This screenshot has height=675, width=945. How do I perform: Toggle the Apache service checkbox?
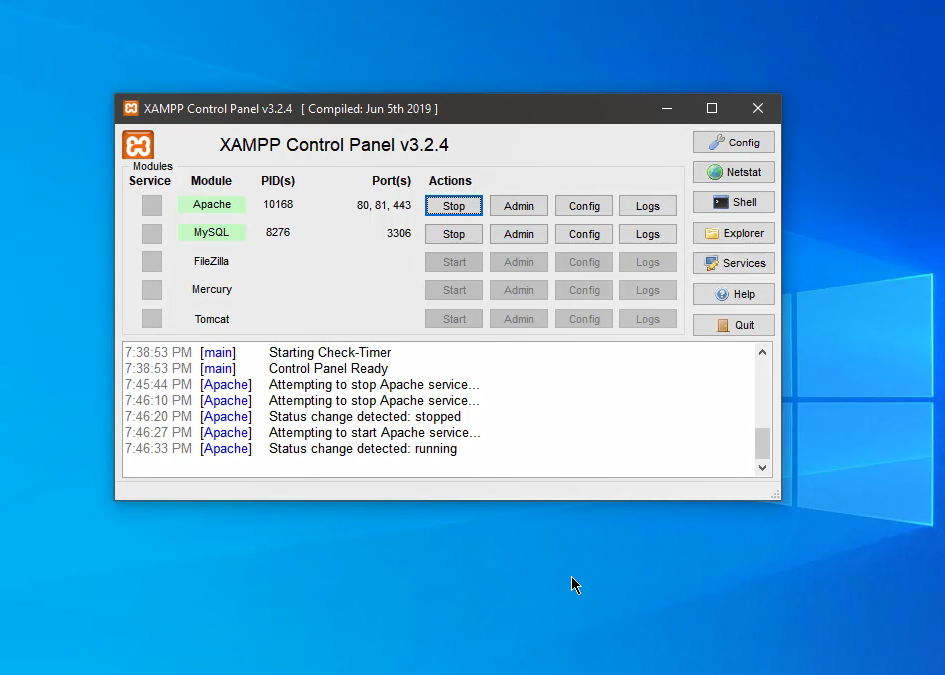click(x=152, y=205)
